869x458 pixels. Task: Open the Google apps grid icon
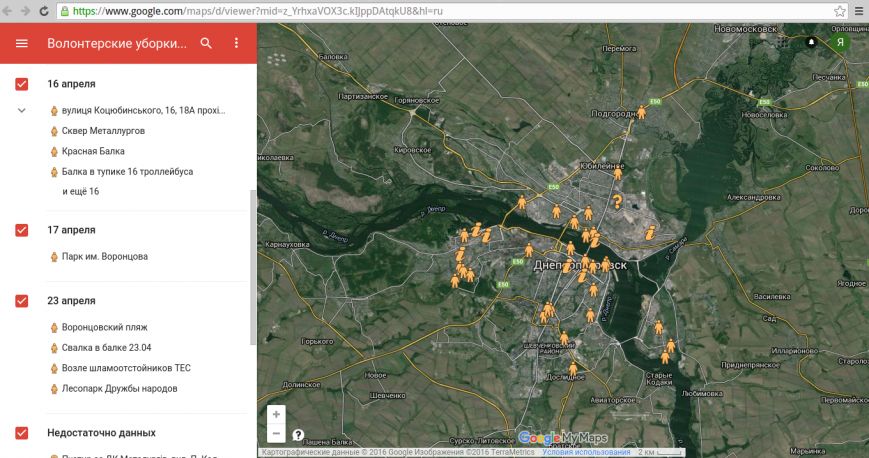tap(782, 42)
